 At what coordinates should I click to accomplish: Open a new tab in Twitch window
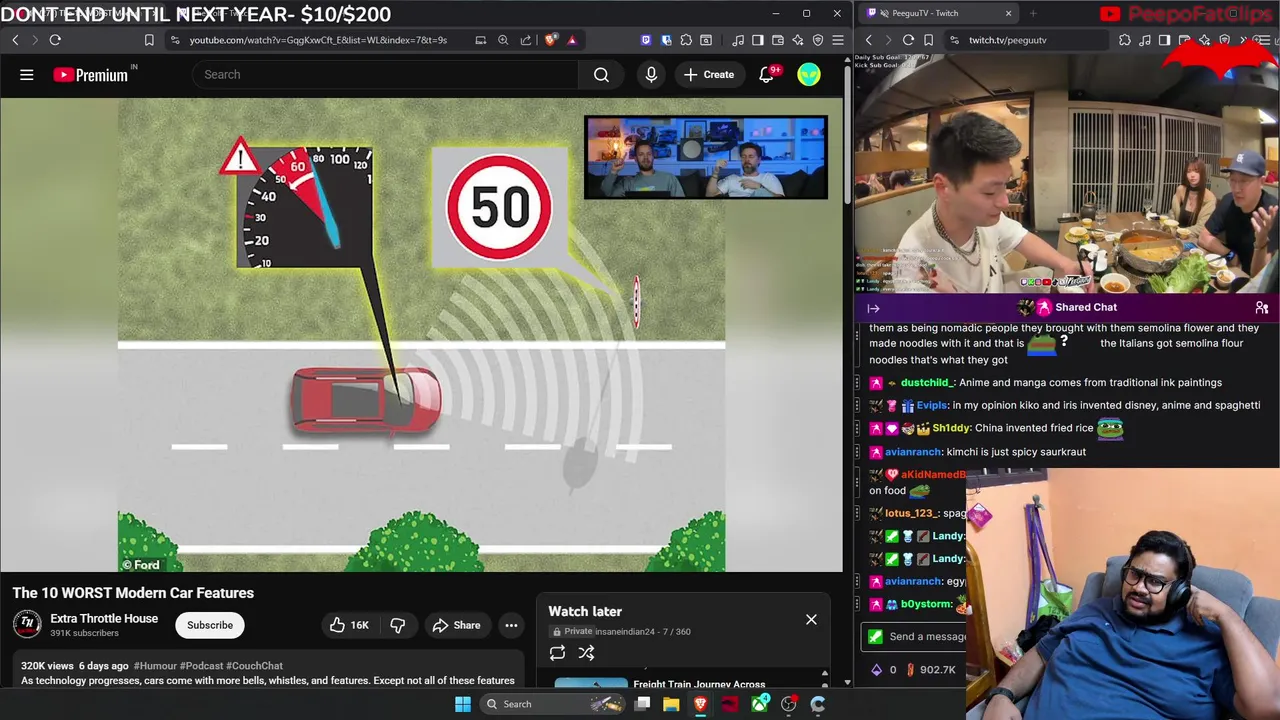pos(1033,13)
